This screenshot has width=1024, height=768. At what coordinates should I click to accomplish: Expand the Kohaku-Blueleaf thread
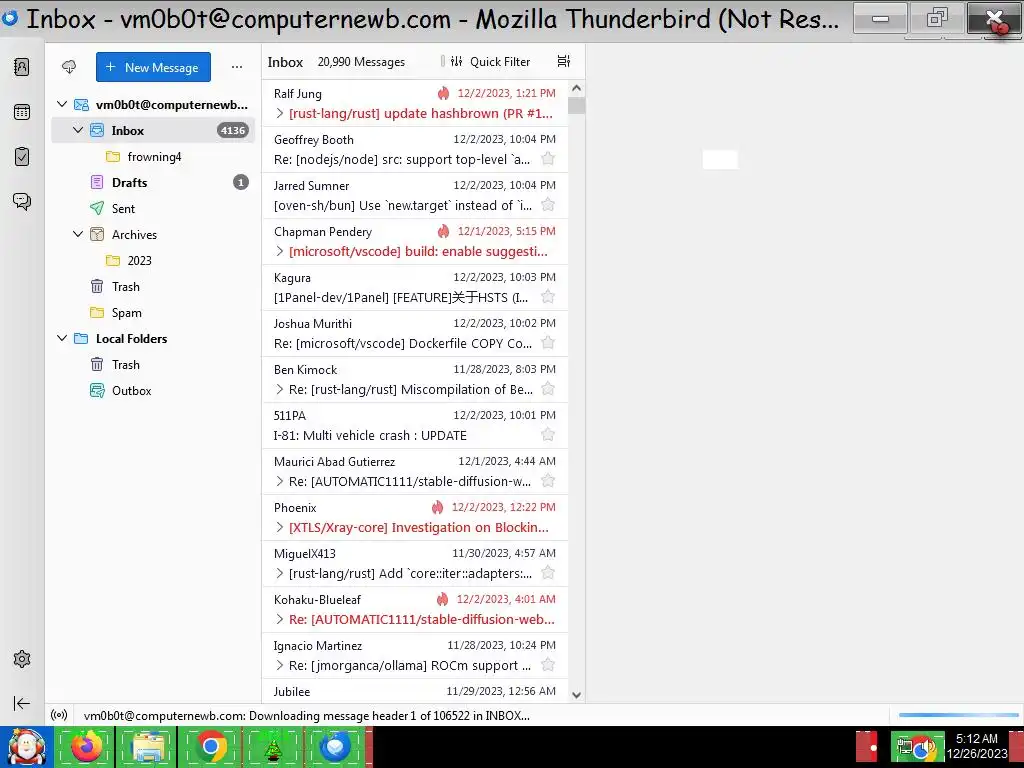coord(280,619)
